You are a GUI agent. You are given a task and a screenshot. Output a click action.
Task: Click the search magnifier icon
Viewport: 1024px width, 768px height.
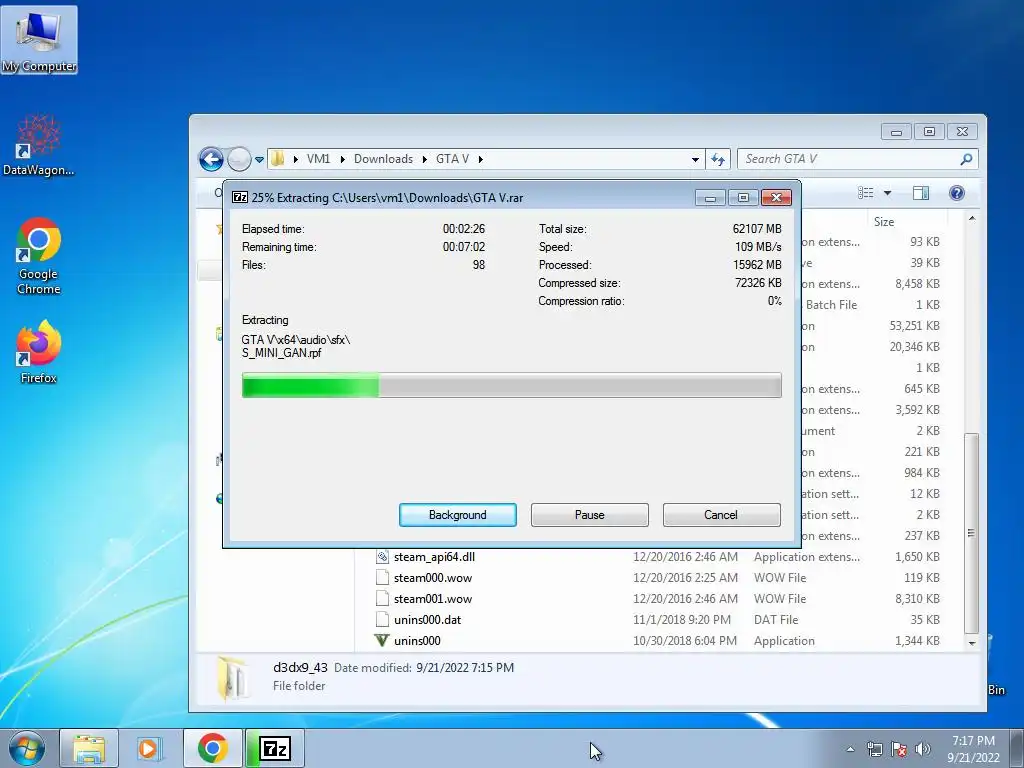pyautogui.click(x=967, y=159)
